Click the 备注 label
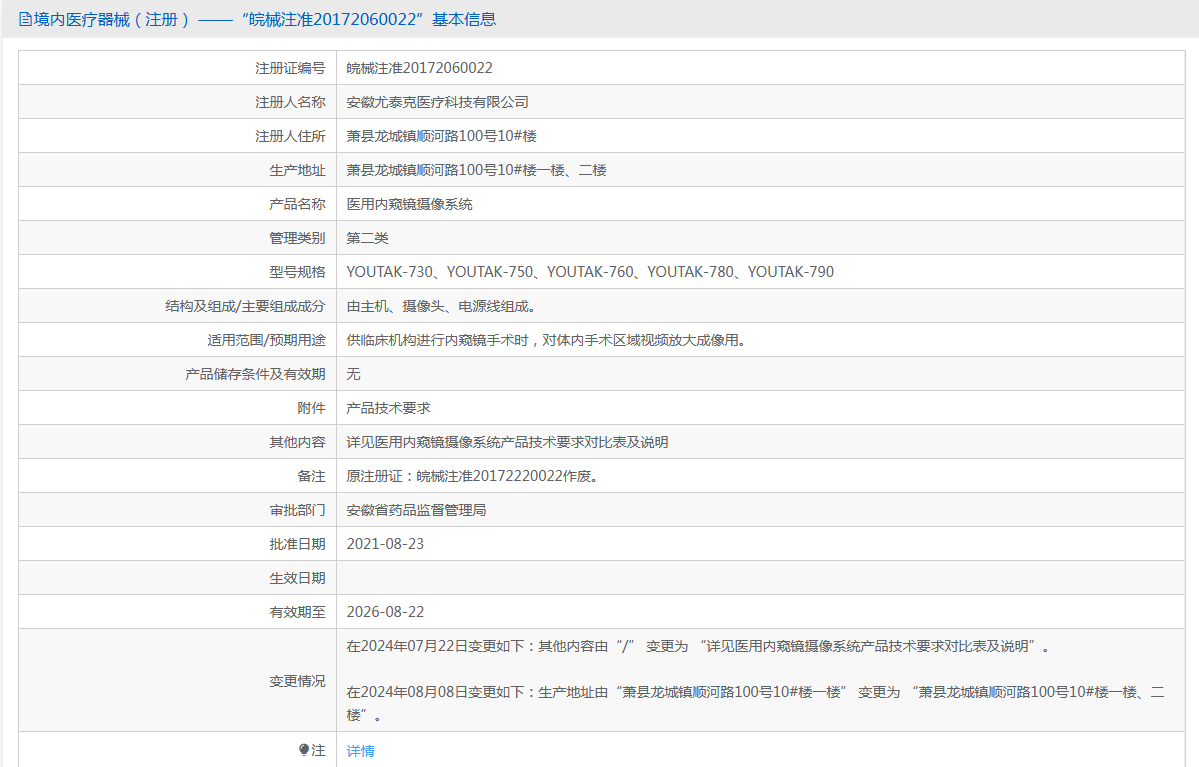 310,476
